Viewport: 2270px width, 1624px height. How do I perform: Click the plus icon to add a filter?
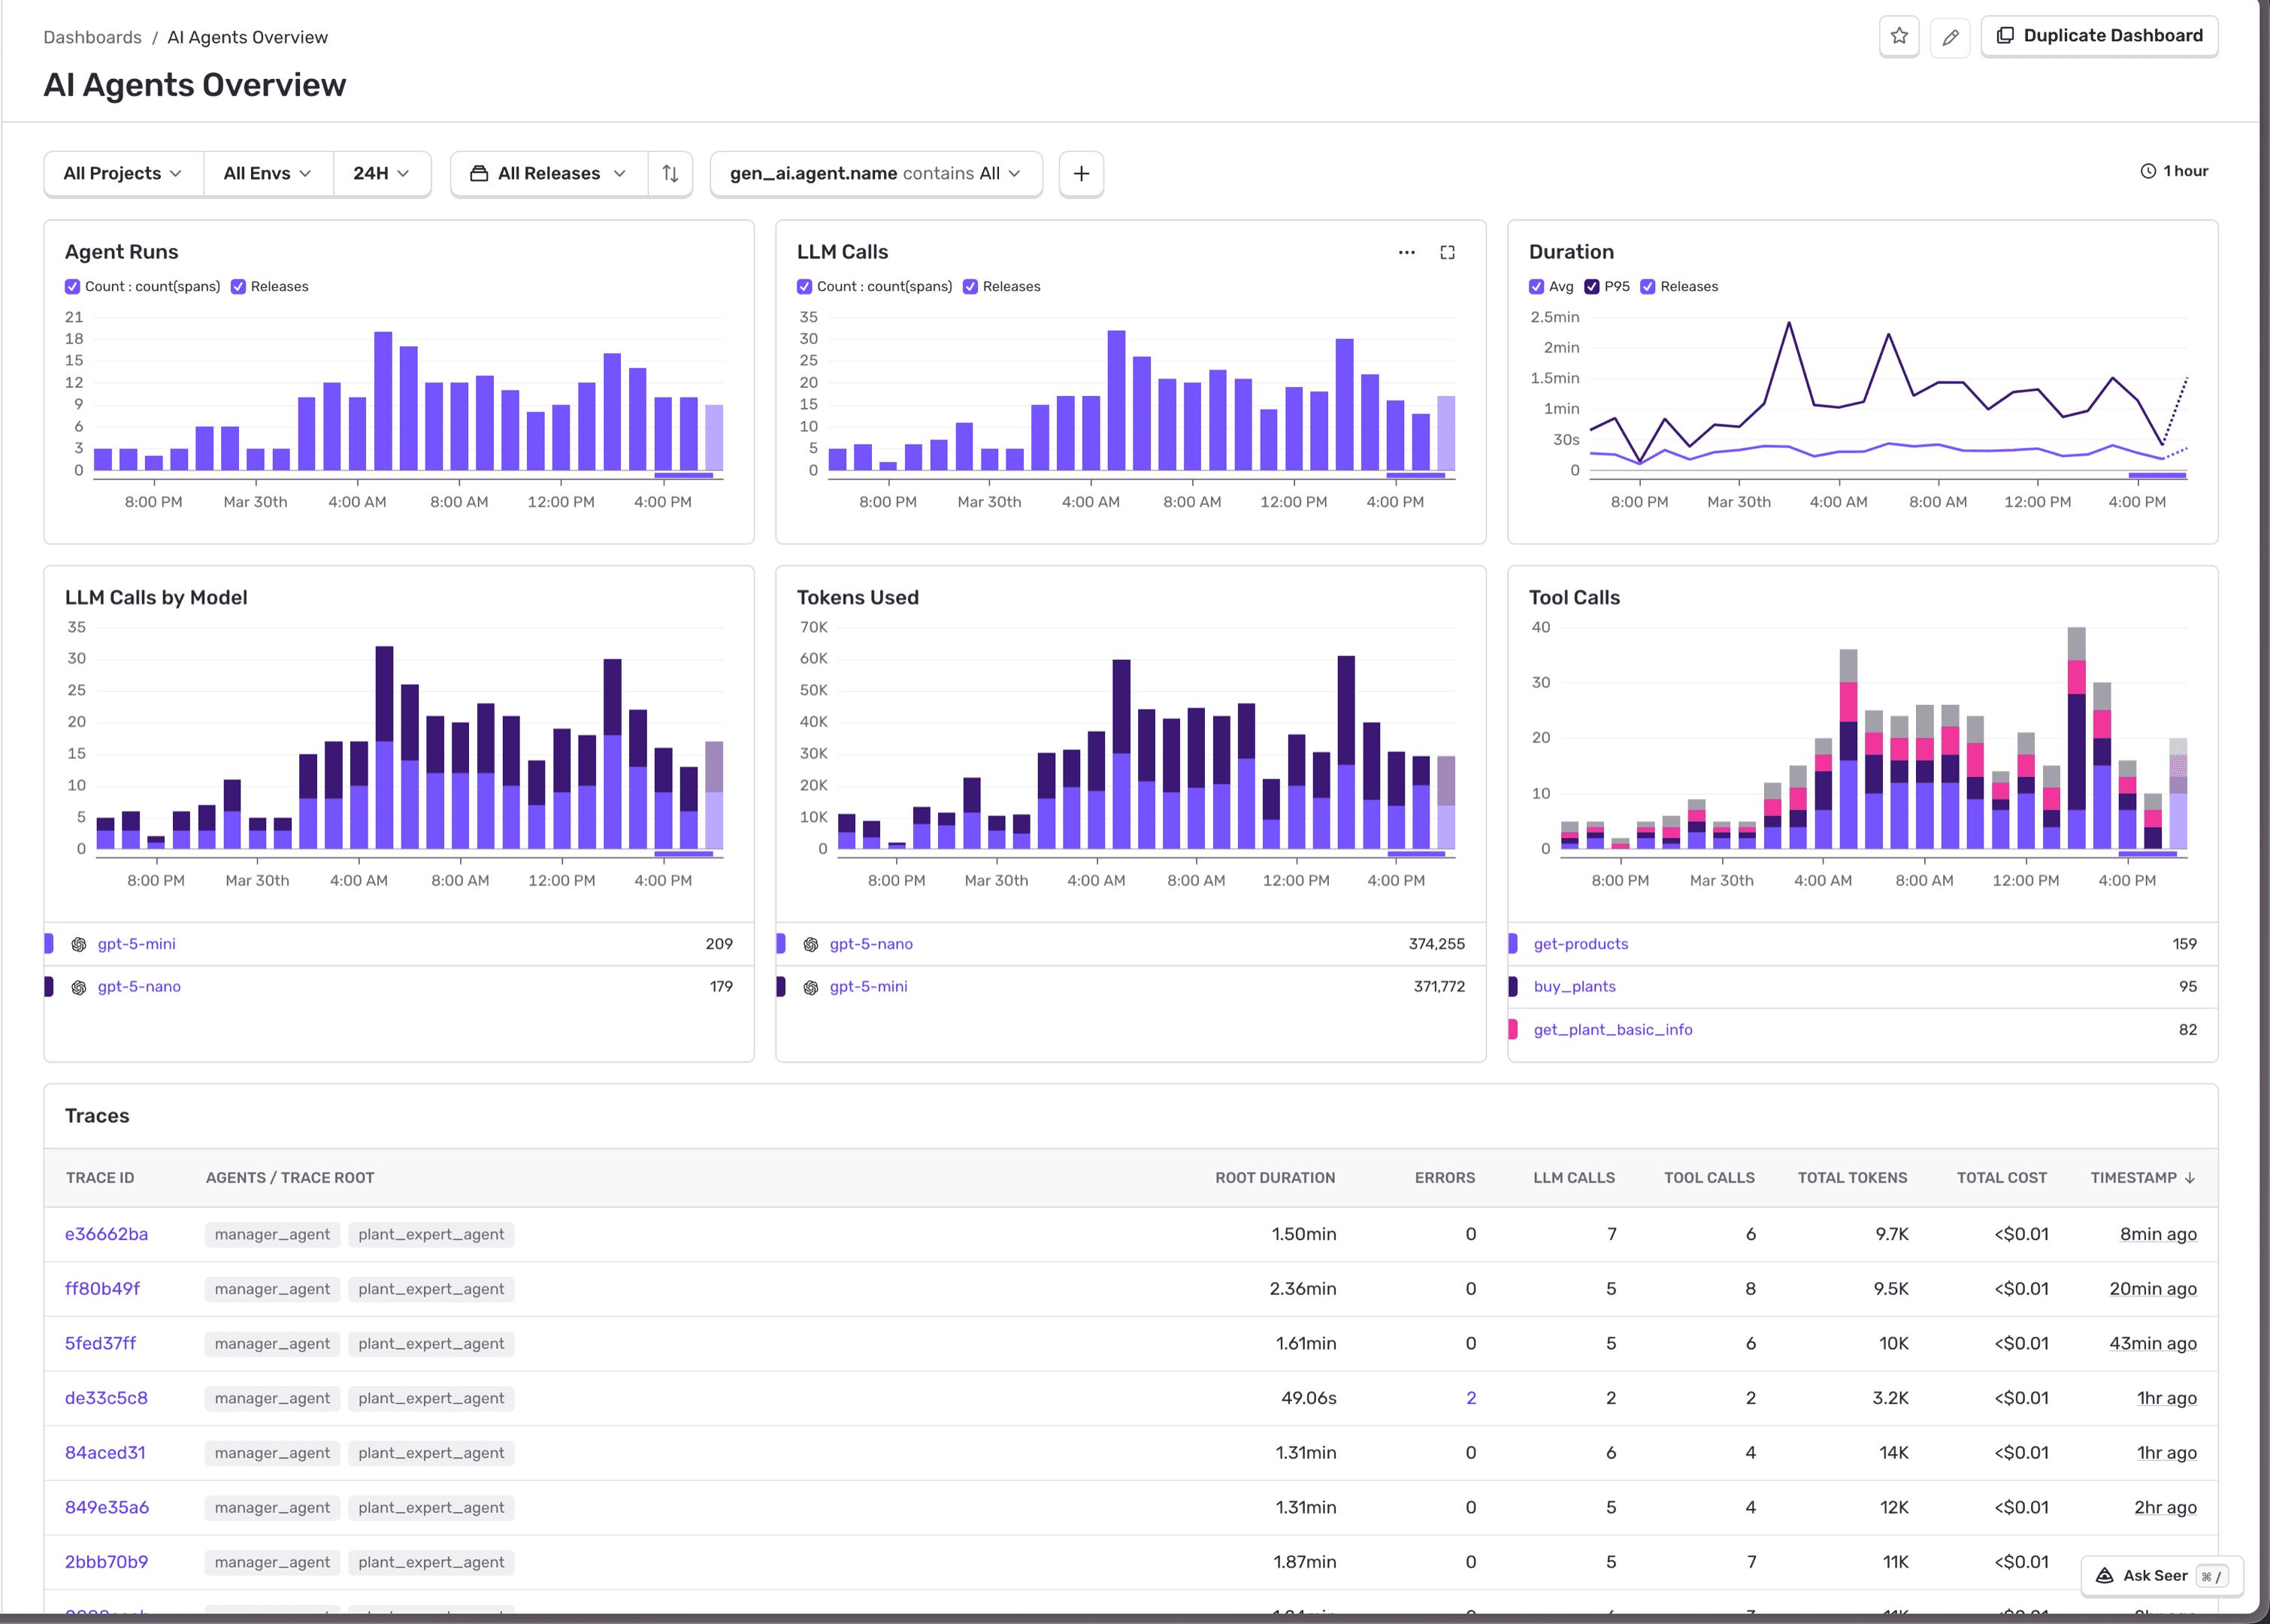pyautogui.click(x=1081, y=173)
